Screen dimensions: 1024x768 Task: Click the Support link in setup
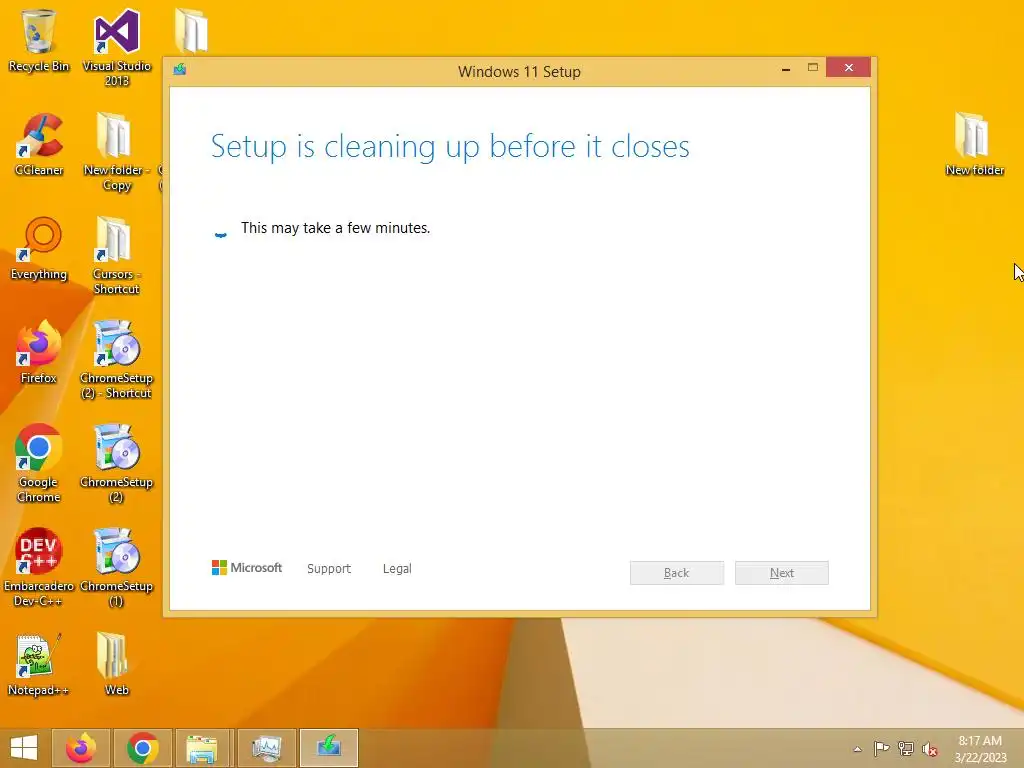[328, 569]
